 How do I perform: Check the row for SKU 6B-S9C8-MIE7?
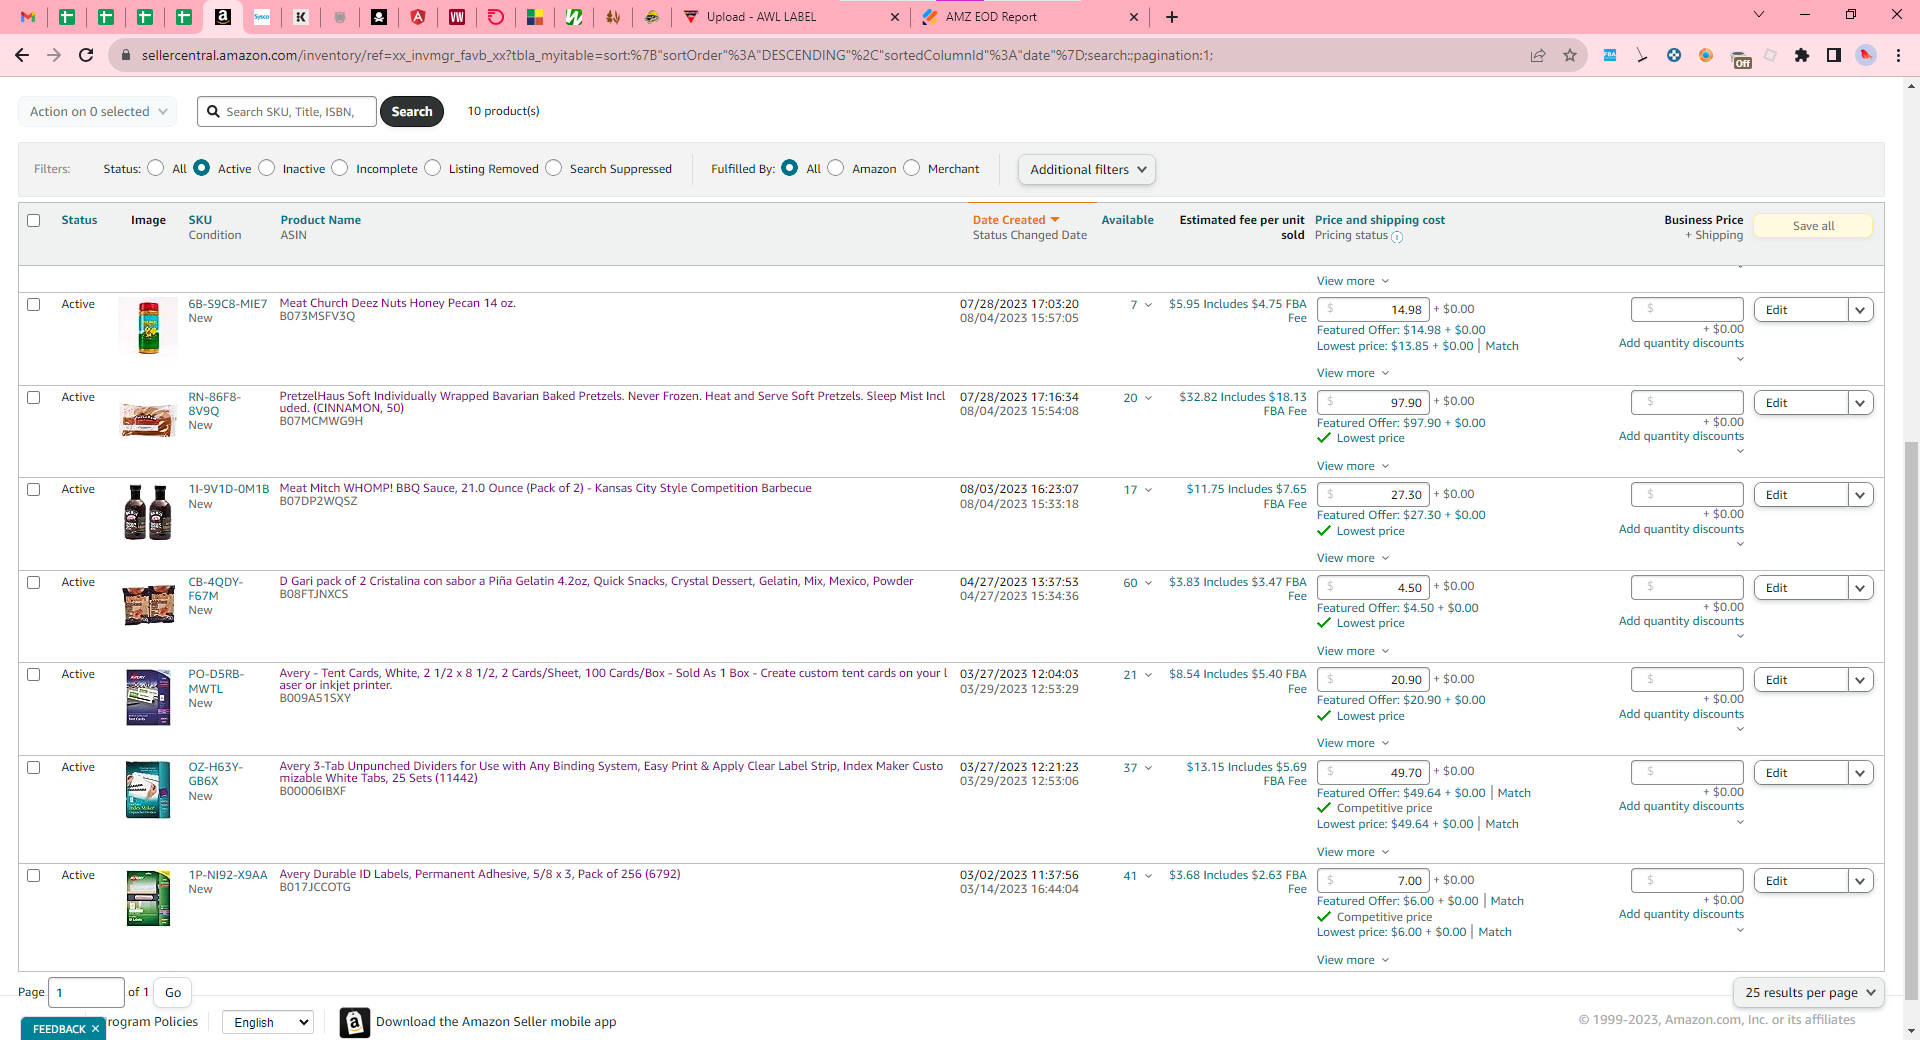34,304
